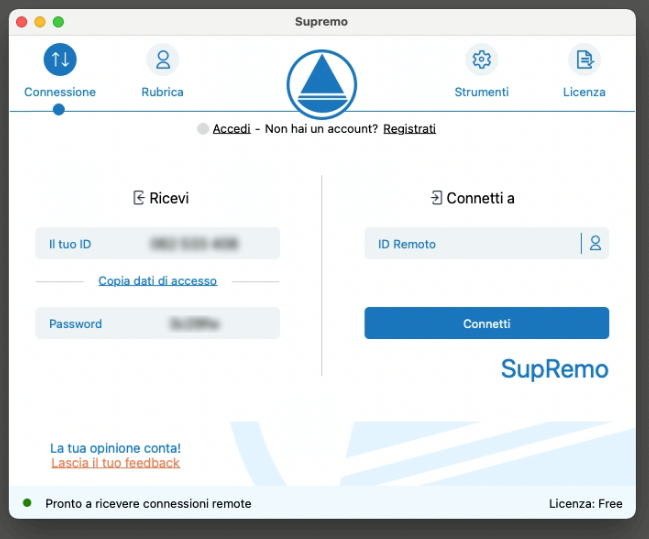Click the Connetti a heading text
Image resolution: width=649 pixels, height=539 pixels.
click(481, 198)
